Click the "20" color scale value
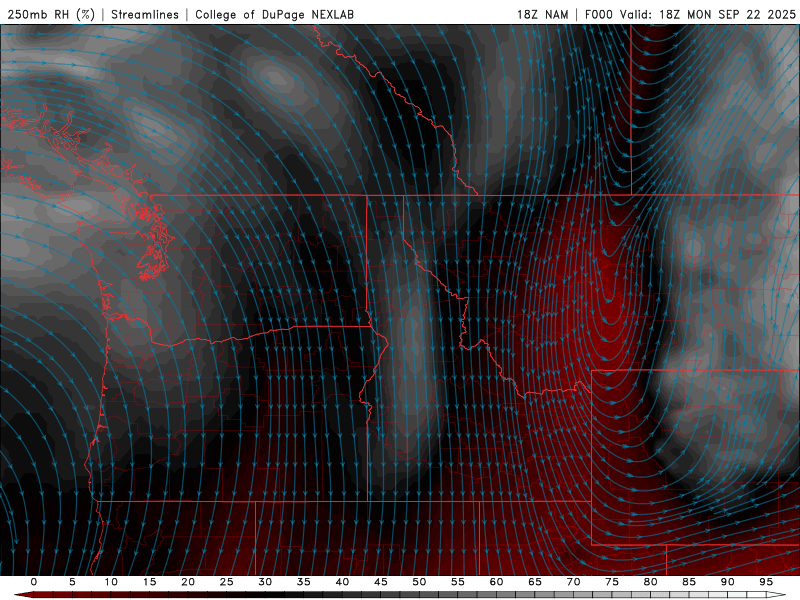 click(x=188, y=582)
